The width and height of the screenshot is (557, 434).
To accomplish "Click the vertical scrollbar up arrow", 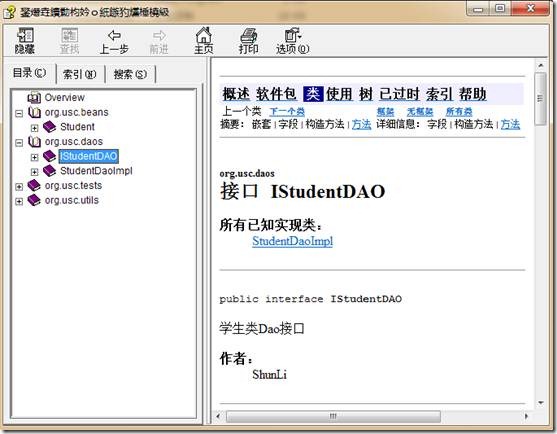I will coord(541,65).
